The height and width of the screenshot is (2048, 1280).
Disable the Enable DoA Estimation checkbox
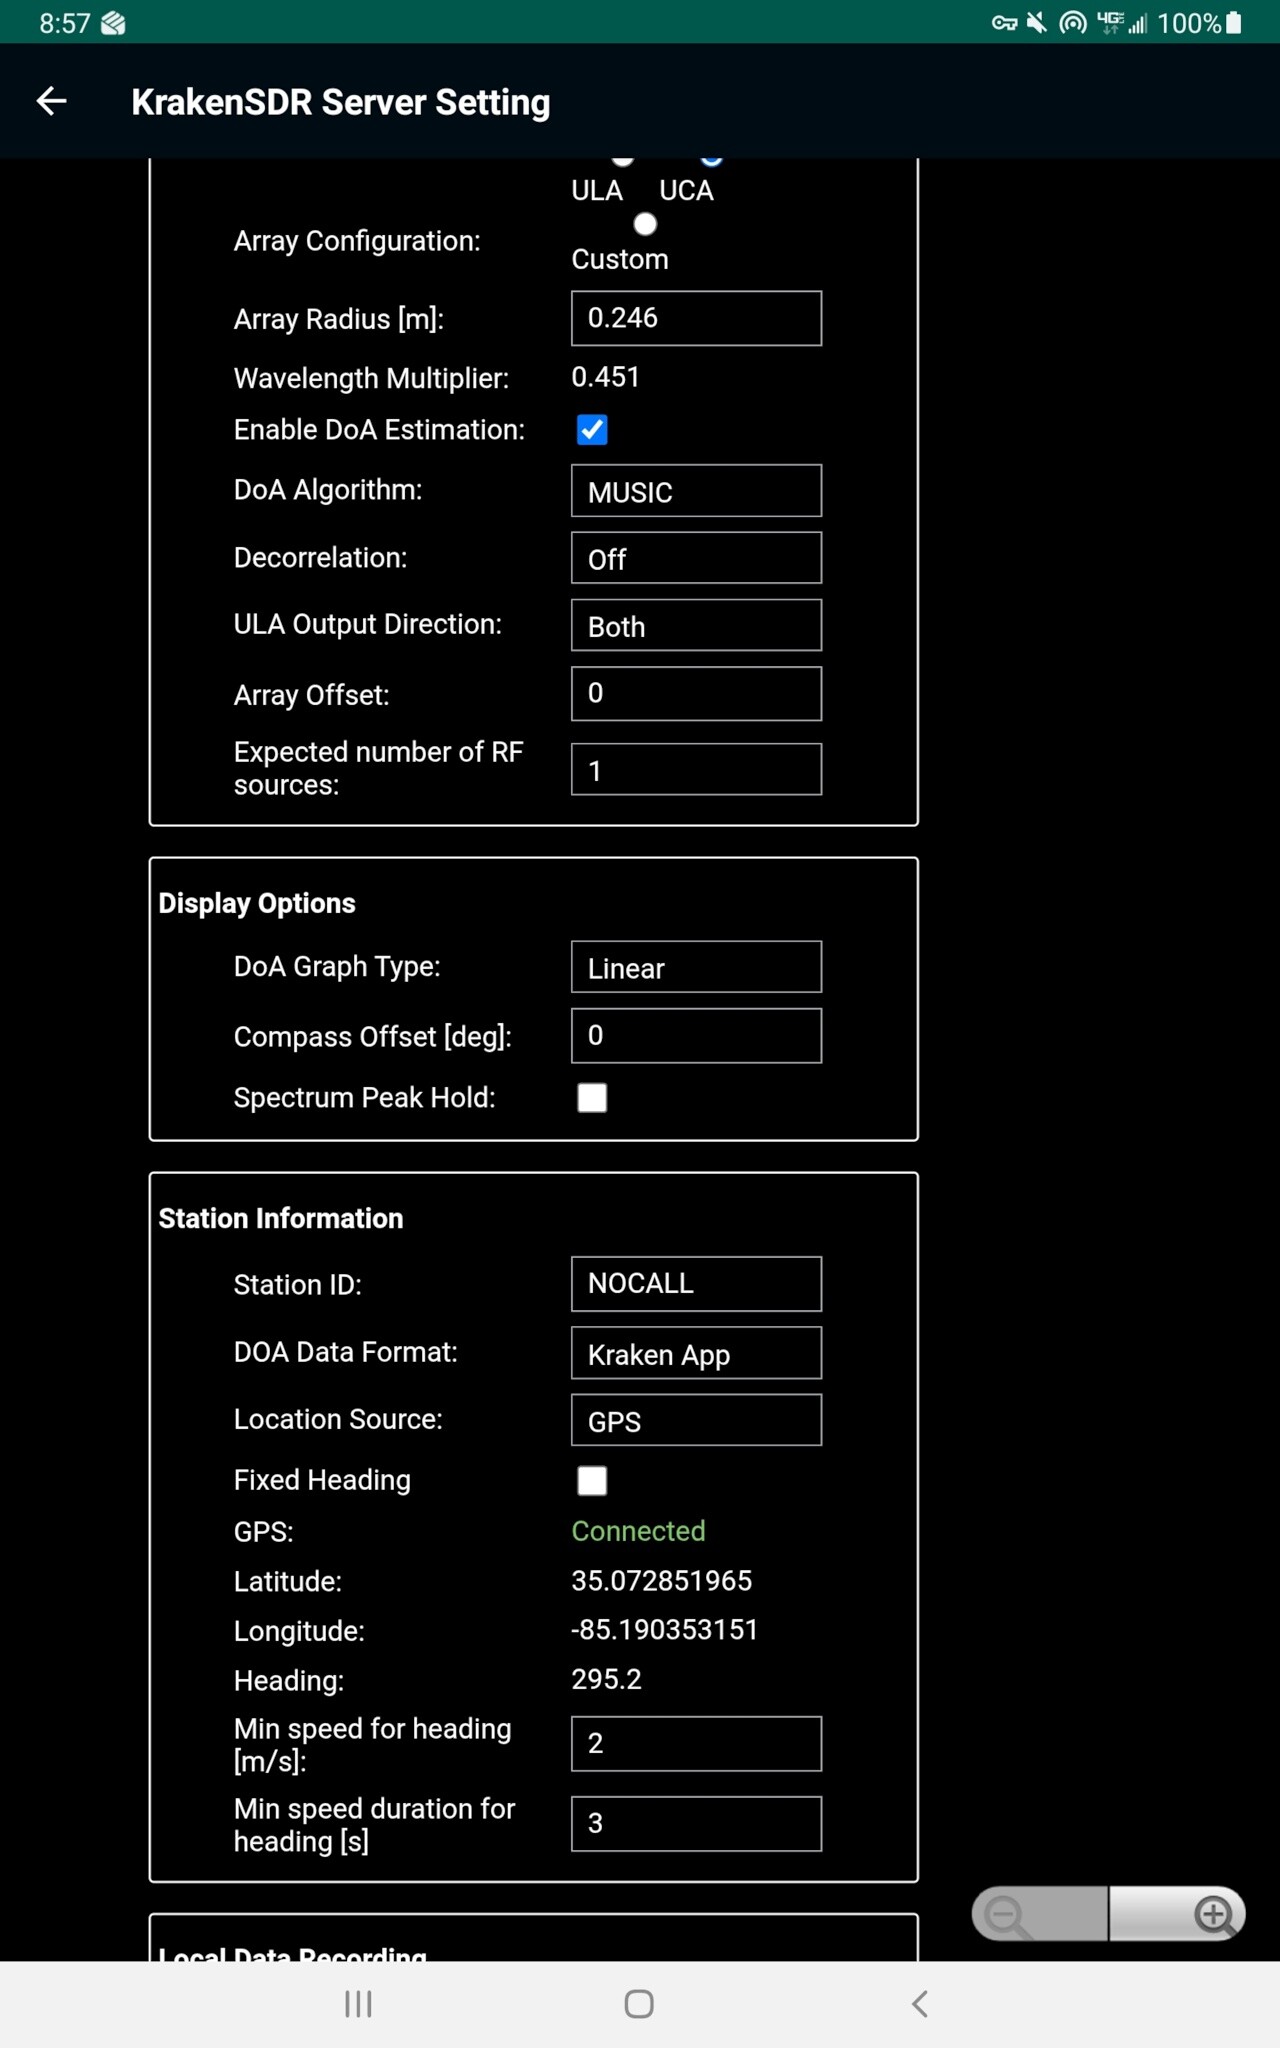tap(592, 430)
